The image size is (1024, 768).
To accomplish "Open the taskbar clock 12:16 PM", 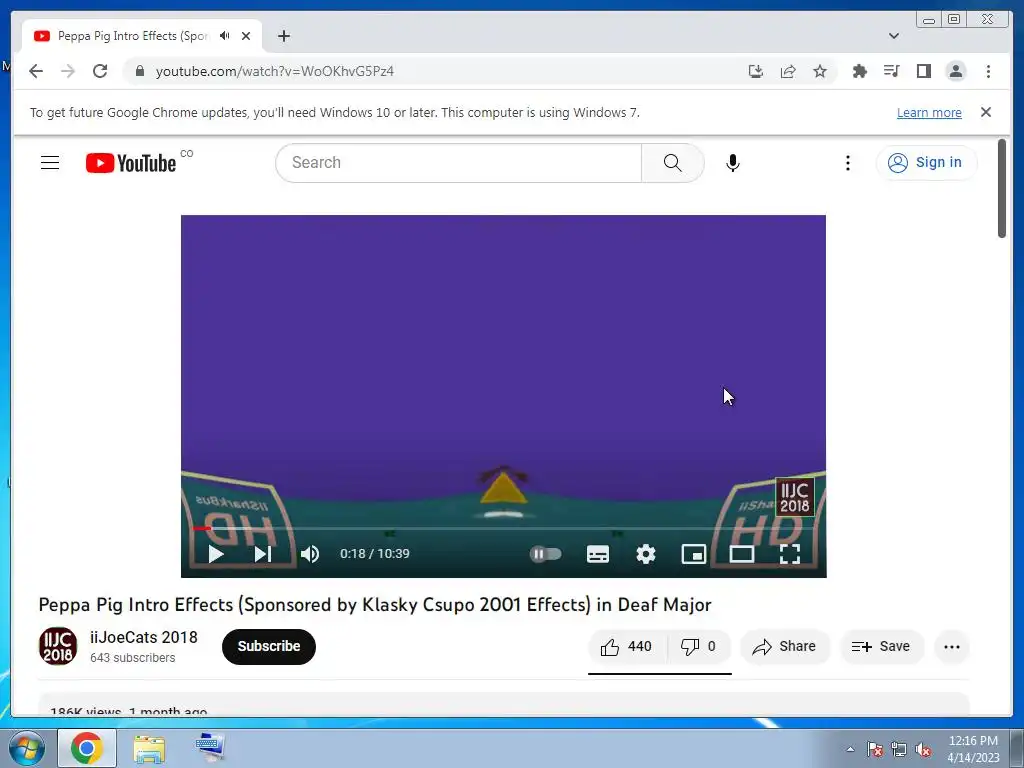I will 973,749.
